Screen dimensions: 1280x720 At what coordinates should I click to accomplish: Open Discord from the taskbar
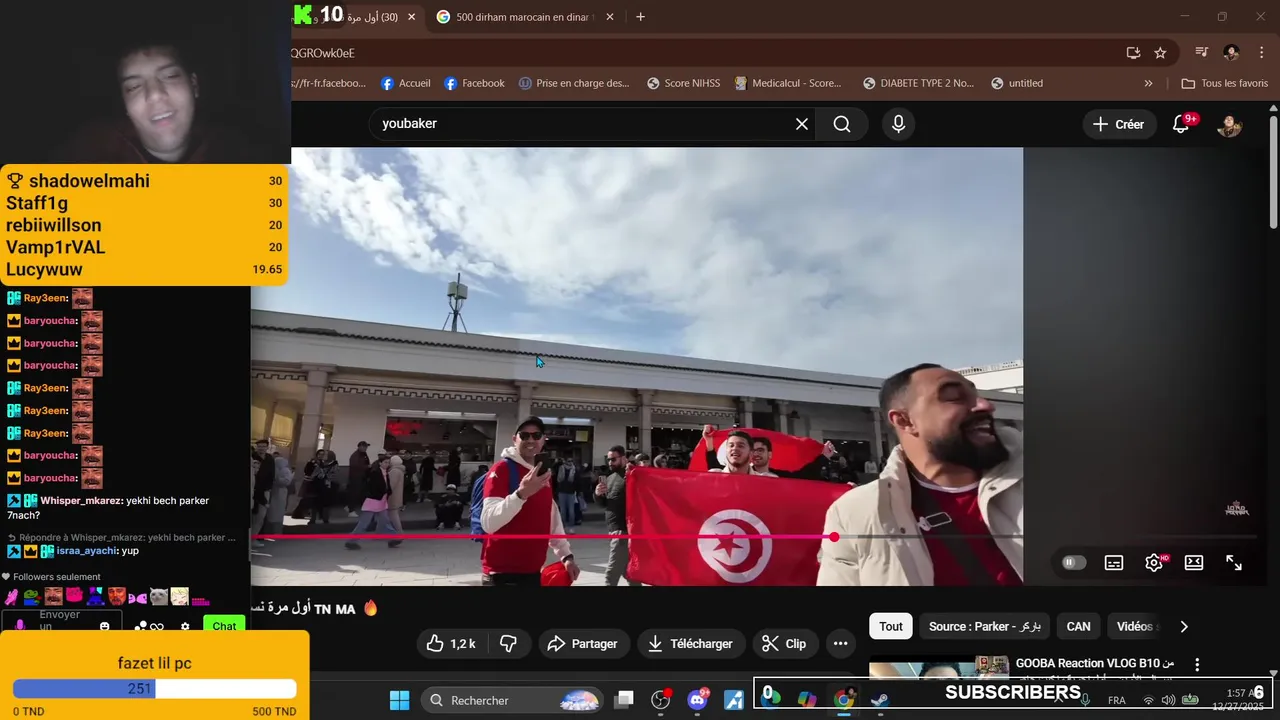pos(698,700)
